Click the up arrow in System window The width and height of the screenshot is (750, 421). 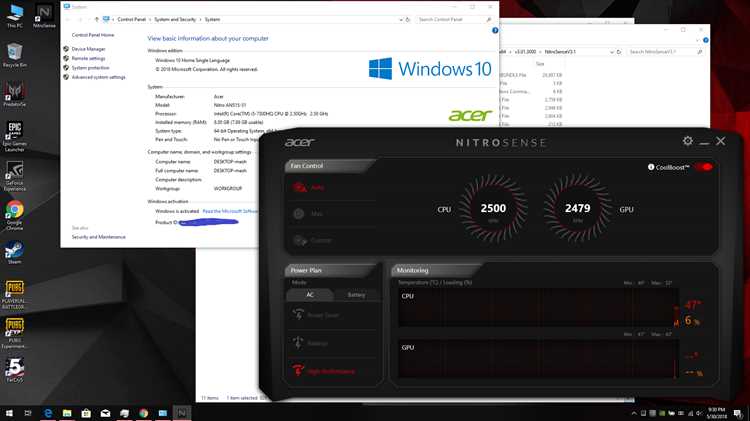click(97, 20)
